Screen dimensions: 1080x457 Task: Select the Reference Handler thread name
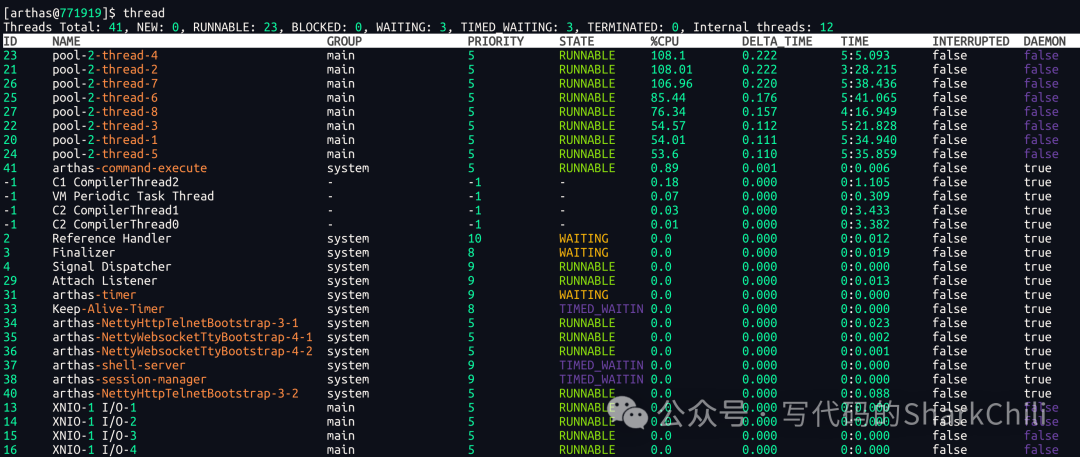coord(112,238)
